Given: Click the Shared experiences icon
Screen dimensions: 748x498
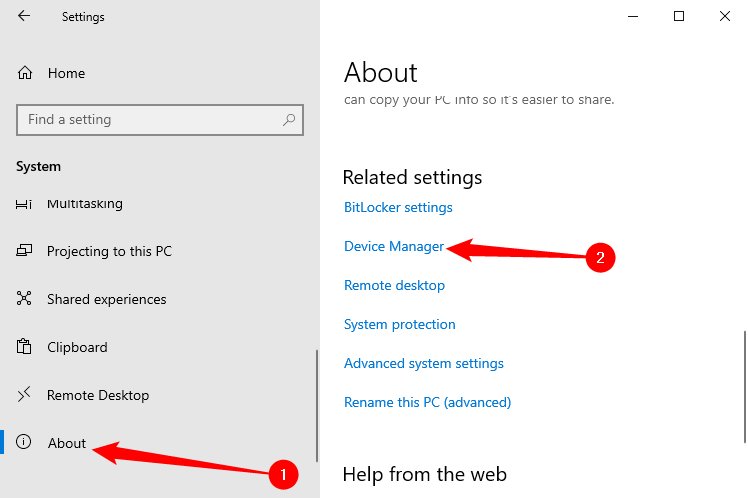Looking at the screenshot, I should click(26, 299).
